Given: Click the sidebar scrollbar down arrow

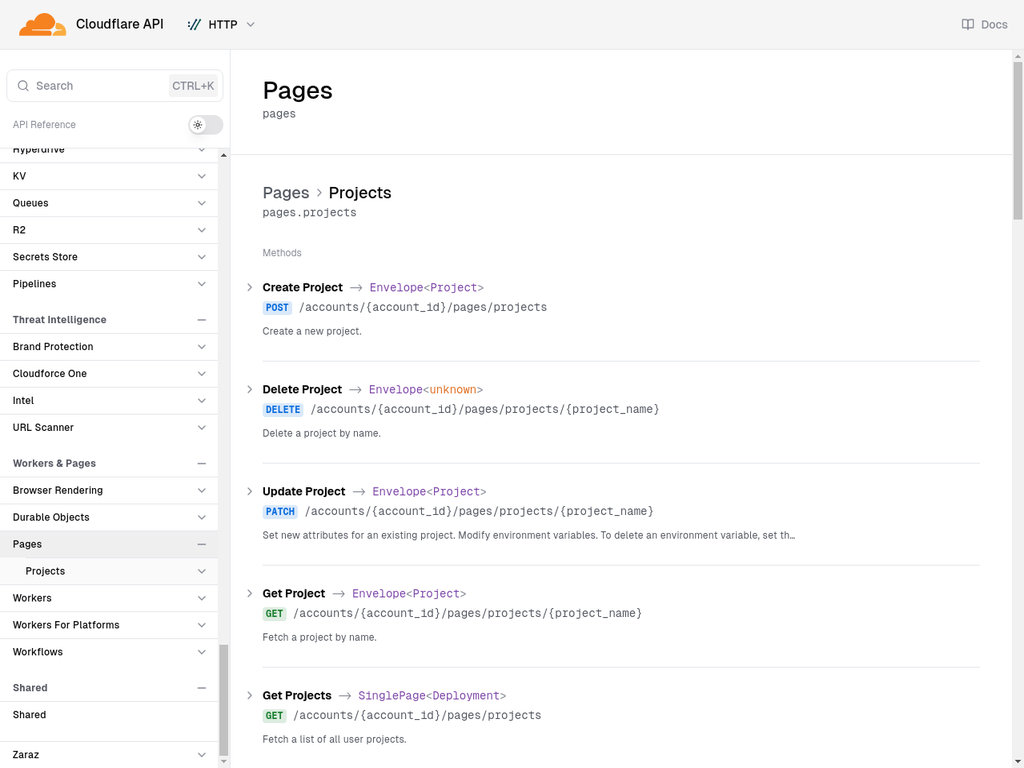Looking at the screenshot, I should tap(224, 761).
